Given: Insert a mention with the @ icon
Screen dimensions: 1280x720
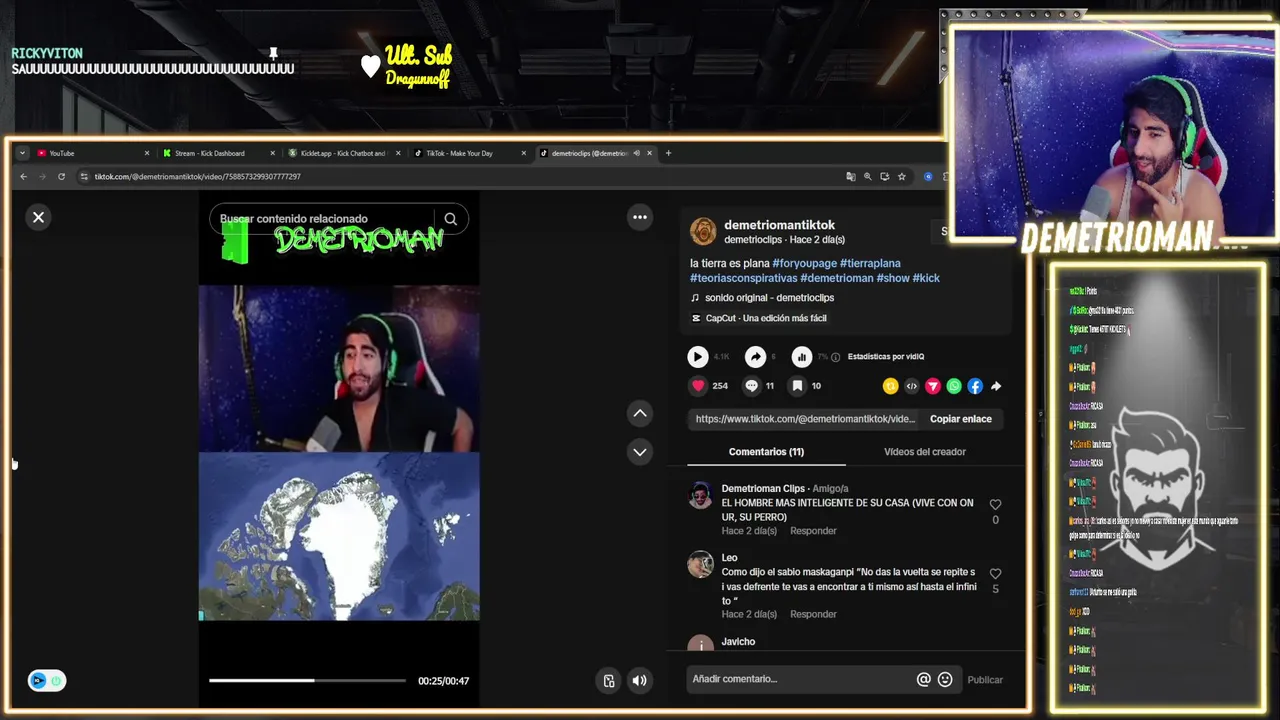Looking at the screenshot, I should click(924, 679).
